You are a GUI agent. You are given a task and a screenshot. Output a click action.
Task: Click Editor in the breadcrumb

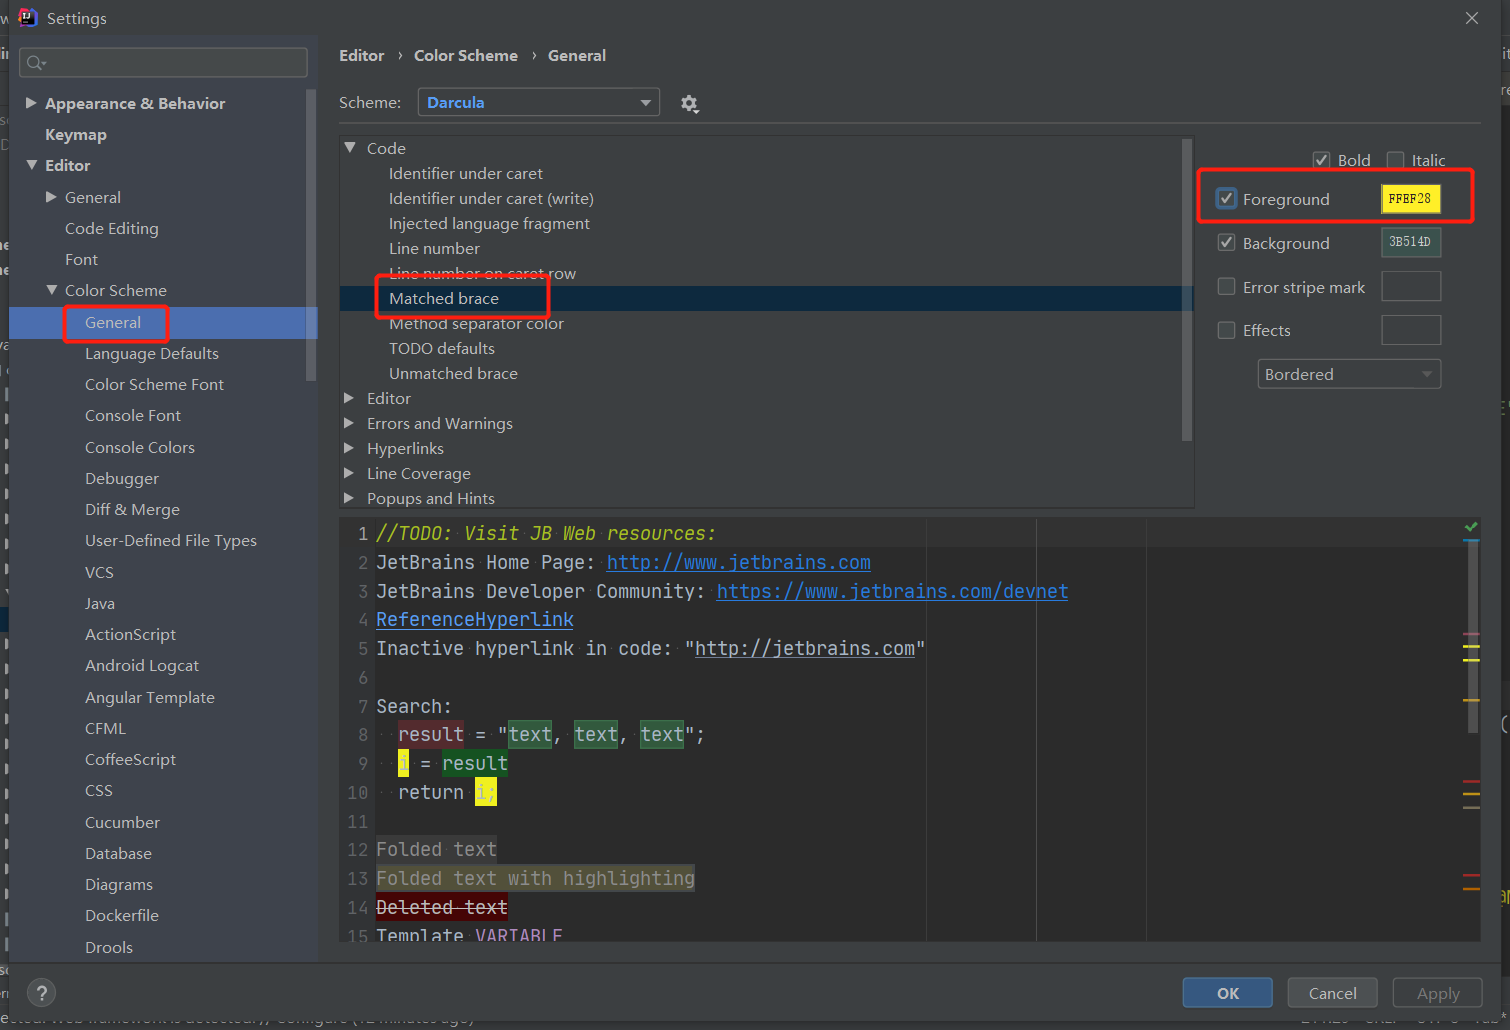[x=361, y=56]
